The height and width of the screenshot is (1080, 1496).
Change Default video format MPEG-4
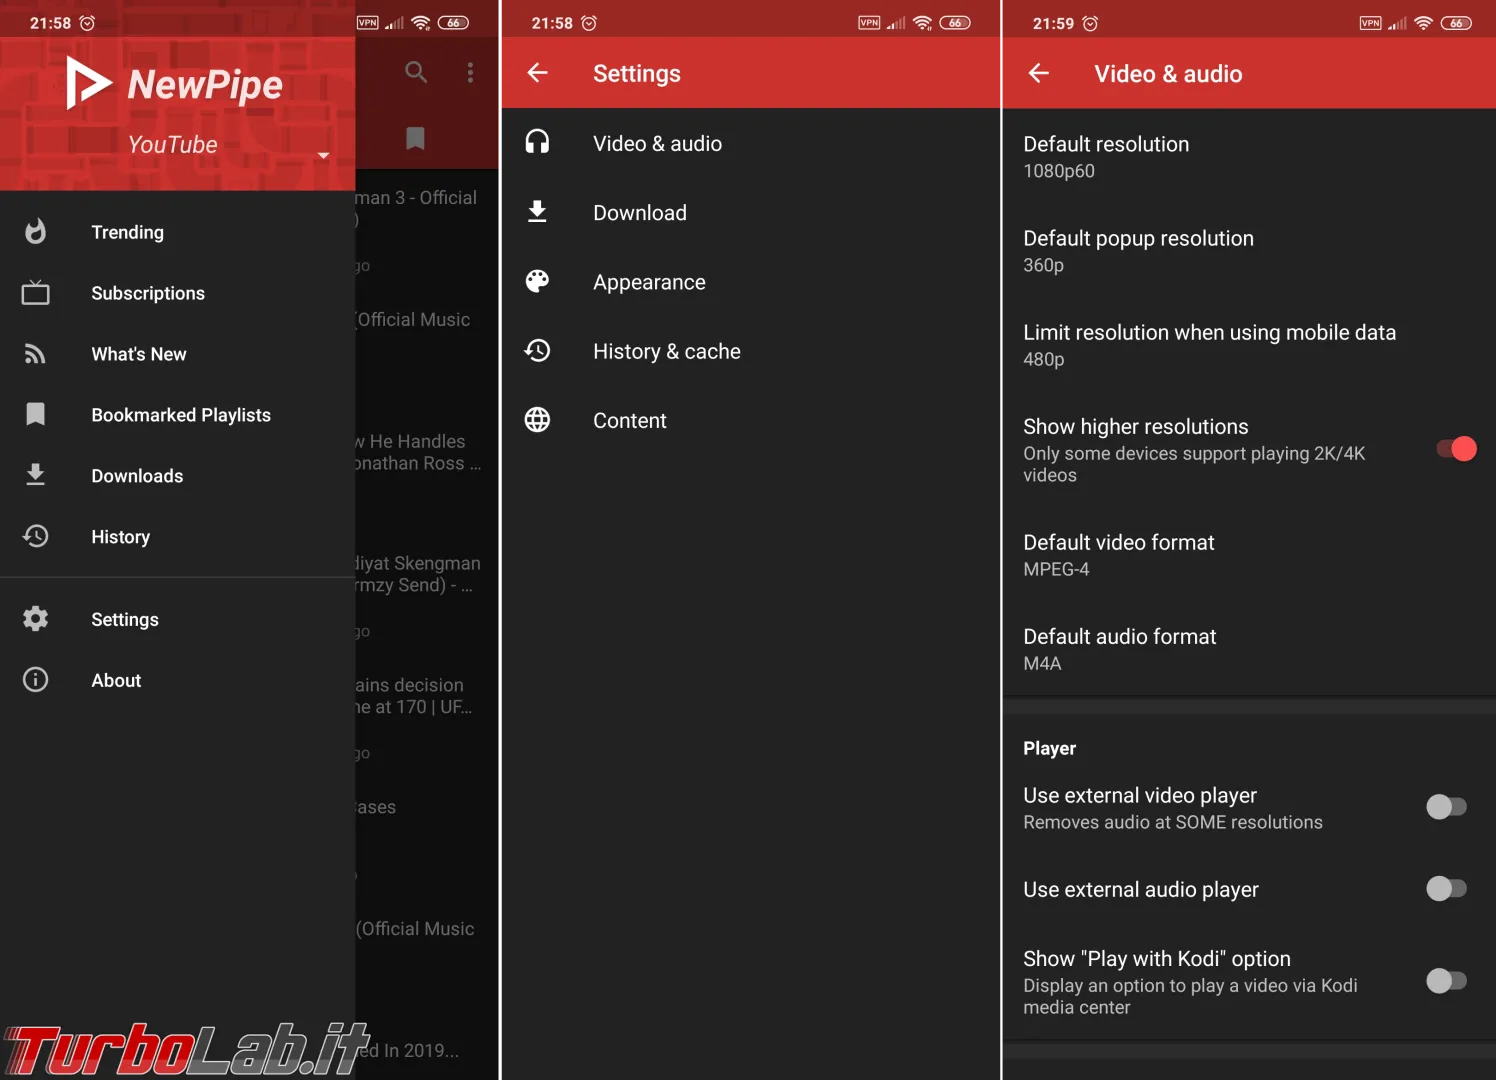[1249, 555]
